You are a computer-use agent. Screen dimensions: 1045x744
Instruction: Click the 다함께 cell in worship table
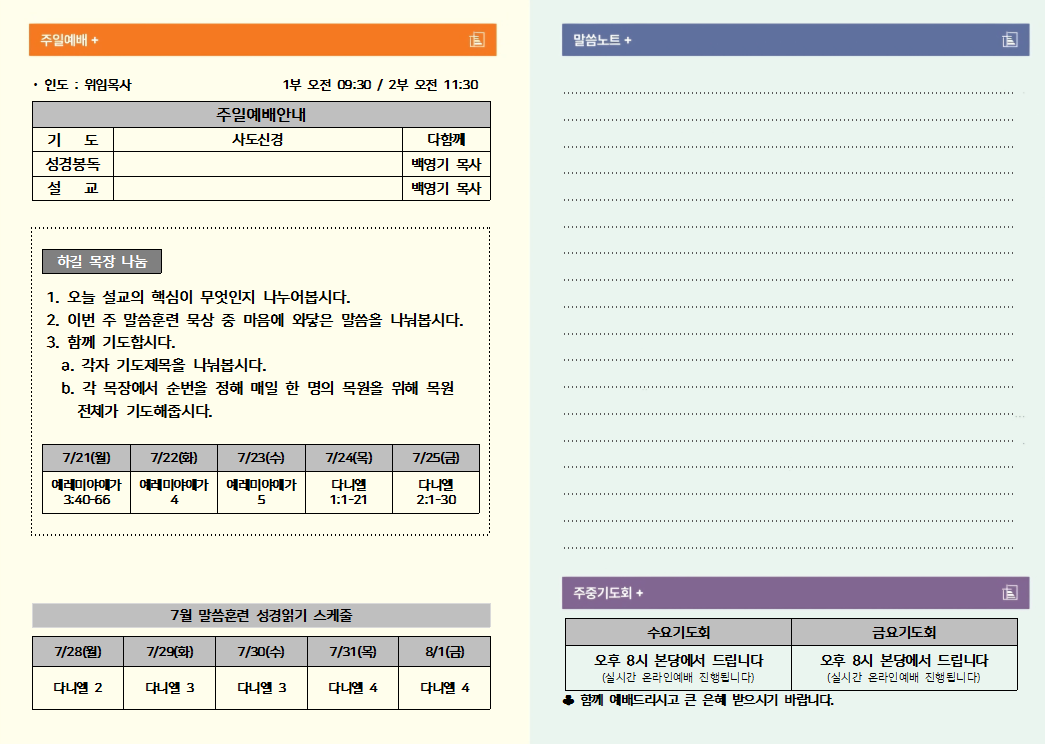pyautogui.click(x=446, y=139)
